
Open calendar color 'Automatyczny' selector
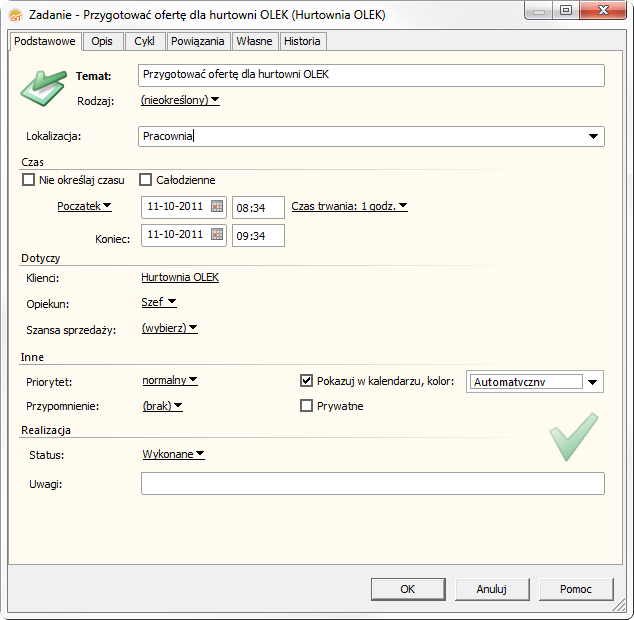[594, 382]
